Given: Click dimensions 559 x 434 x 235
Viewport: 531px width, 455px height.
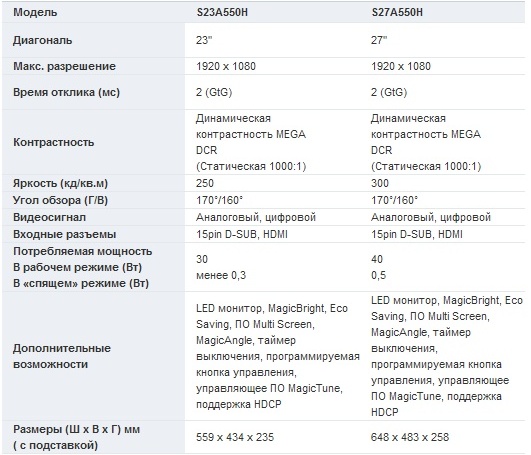Looking at the screenshot, I should pyautogui.click(x=235, y=437).
